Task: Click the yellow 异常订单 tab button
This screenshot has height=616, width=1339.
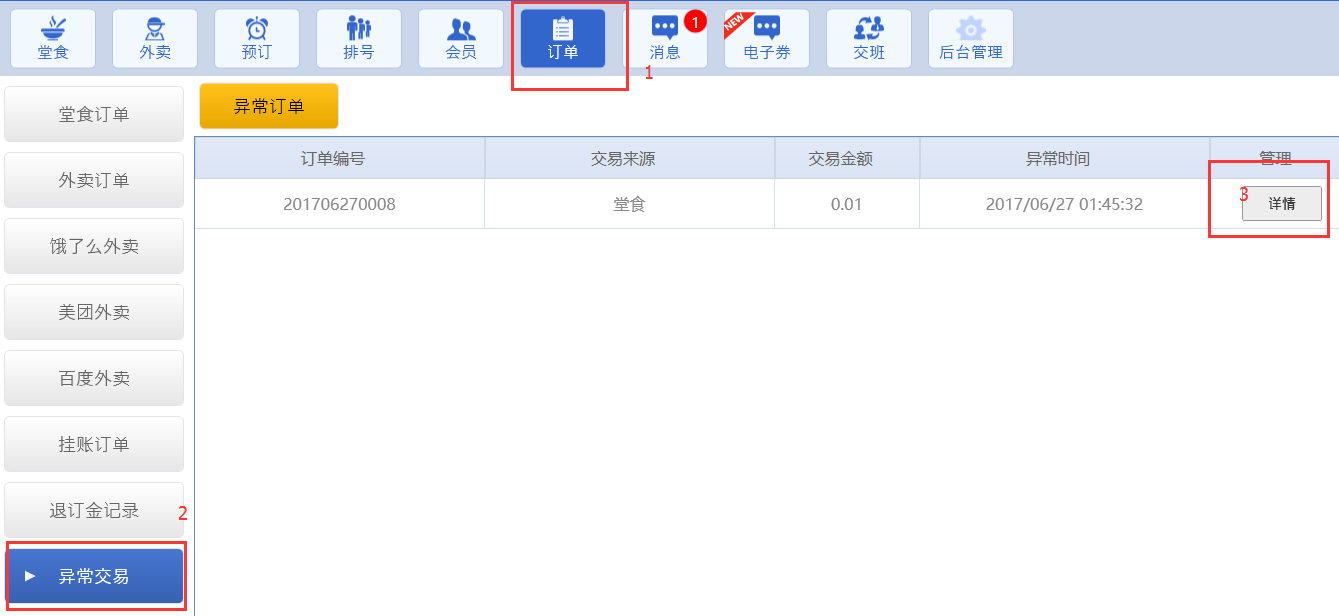Action: pos(269,106)
